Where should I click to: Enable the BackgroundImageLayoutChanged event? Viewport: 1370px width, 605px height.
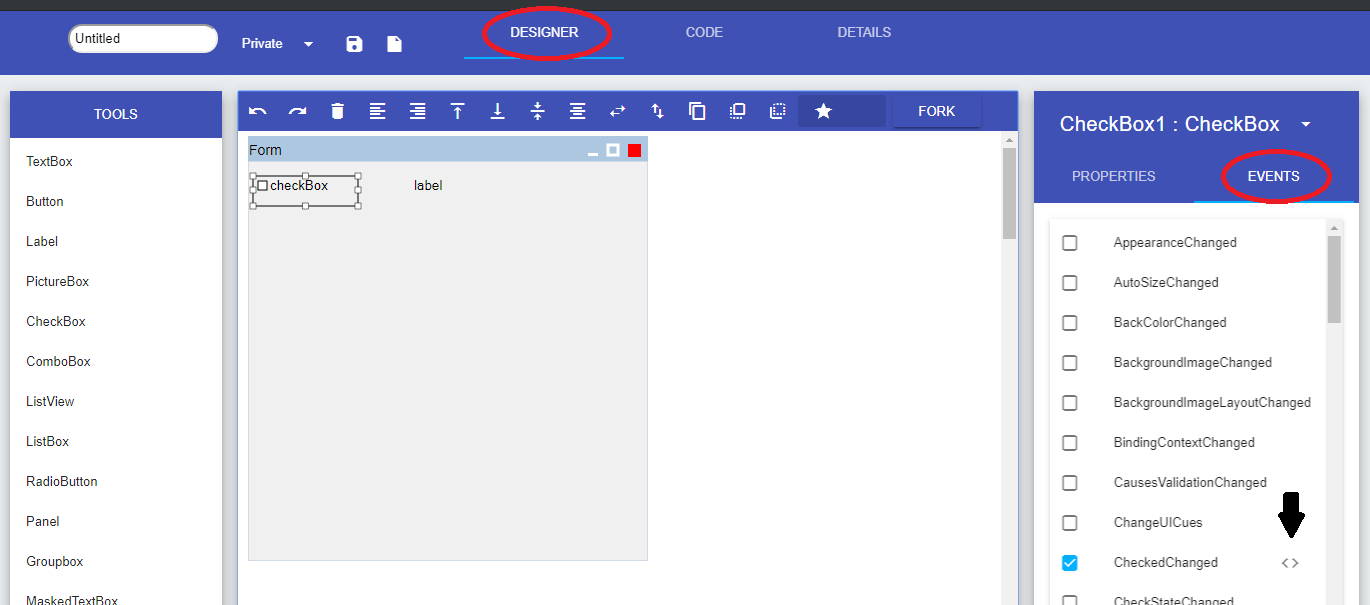tap(1069, 403)
